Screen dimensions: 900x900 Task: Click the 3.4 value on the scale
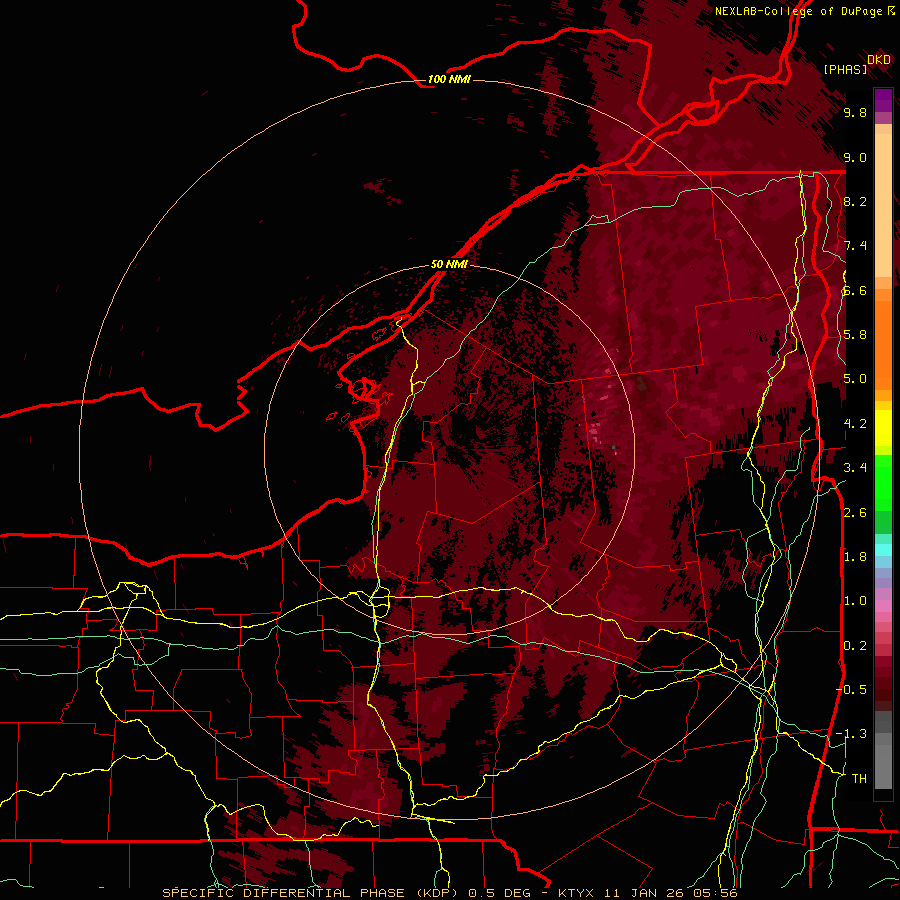point(855,468)
